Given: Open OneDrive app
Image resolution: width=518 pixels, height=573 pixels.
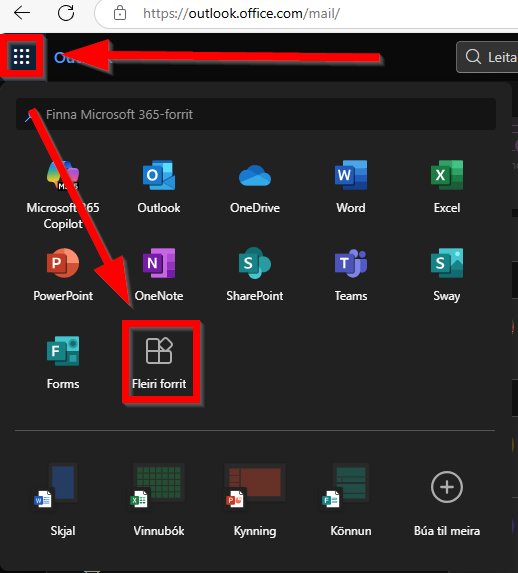Looking at the screenshot, I should coord(255,187).
